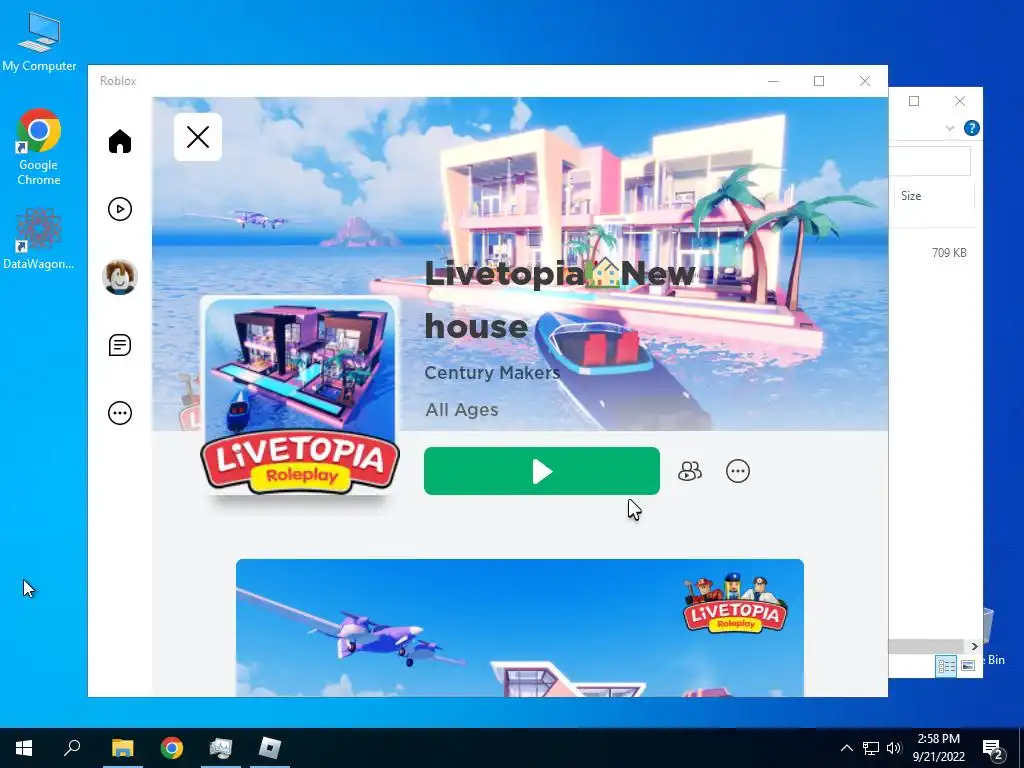Open the friends/join icon next to Play

(x=690, y=471)
